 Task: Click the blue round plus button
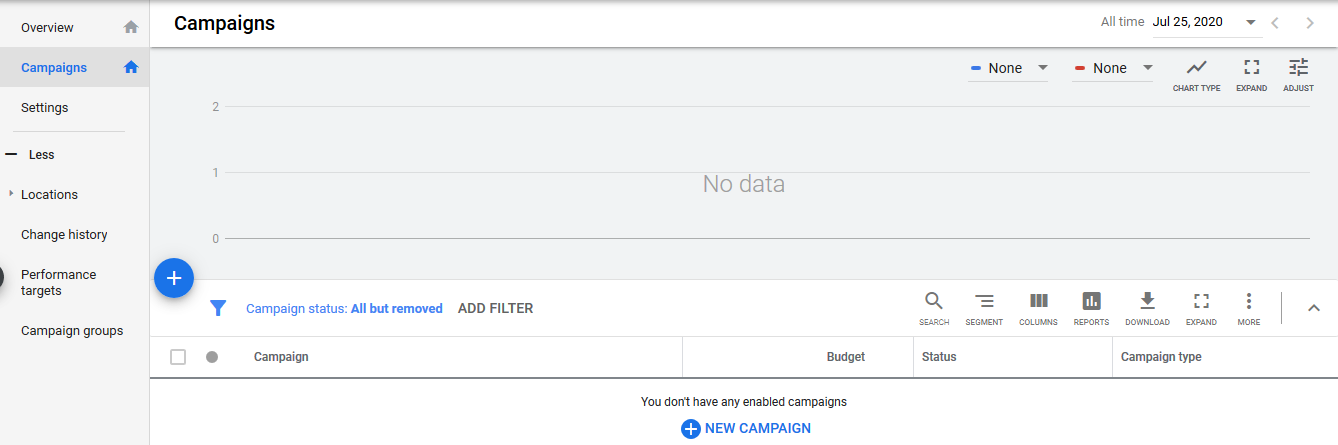coord(174,278)
